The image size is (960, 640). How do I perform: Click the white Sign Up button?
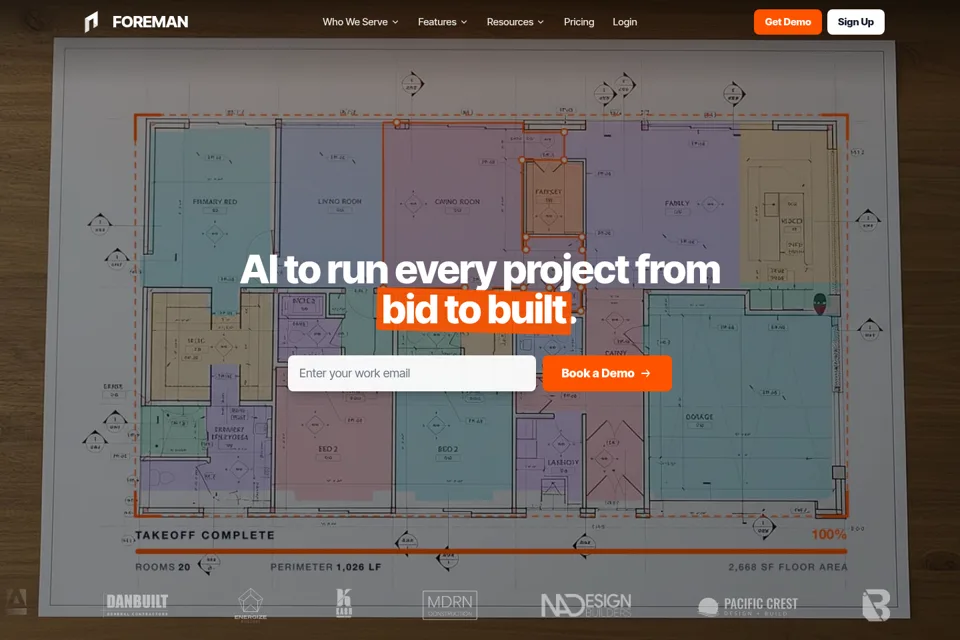[855, 22]
